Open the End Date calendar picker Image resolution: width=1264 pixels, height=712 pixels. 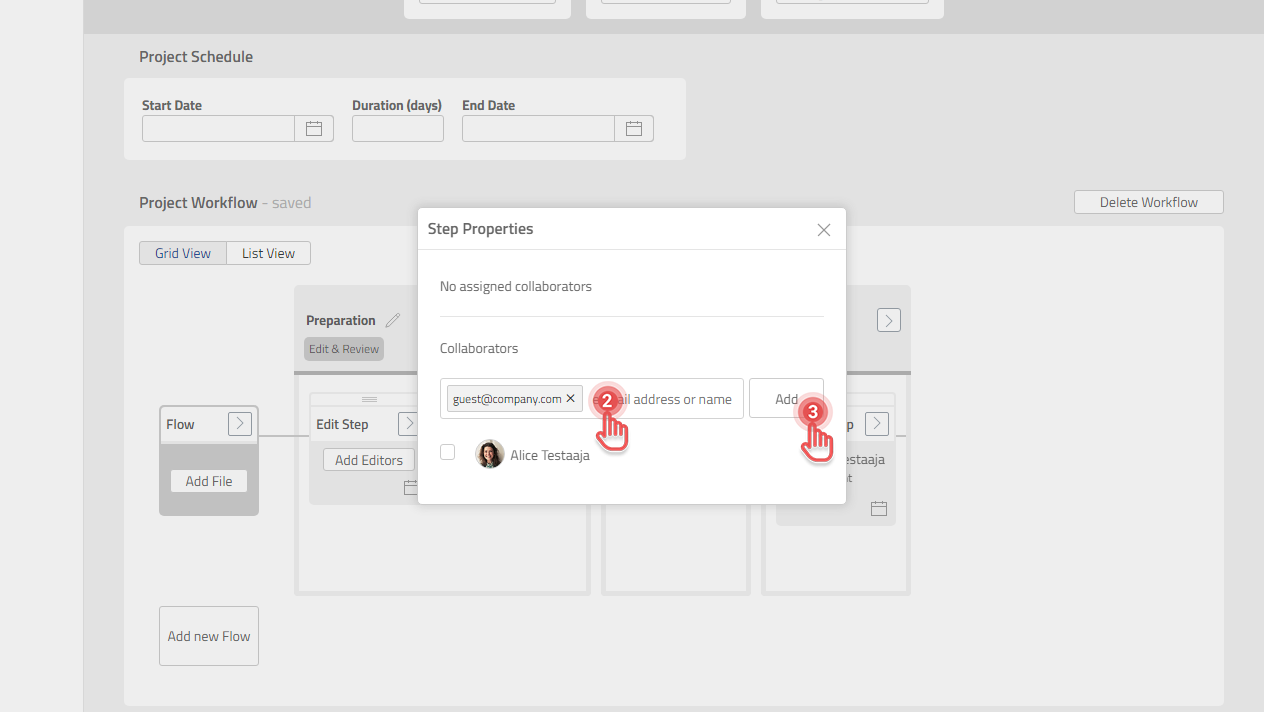click(x=634, y=128)
